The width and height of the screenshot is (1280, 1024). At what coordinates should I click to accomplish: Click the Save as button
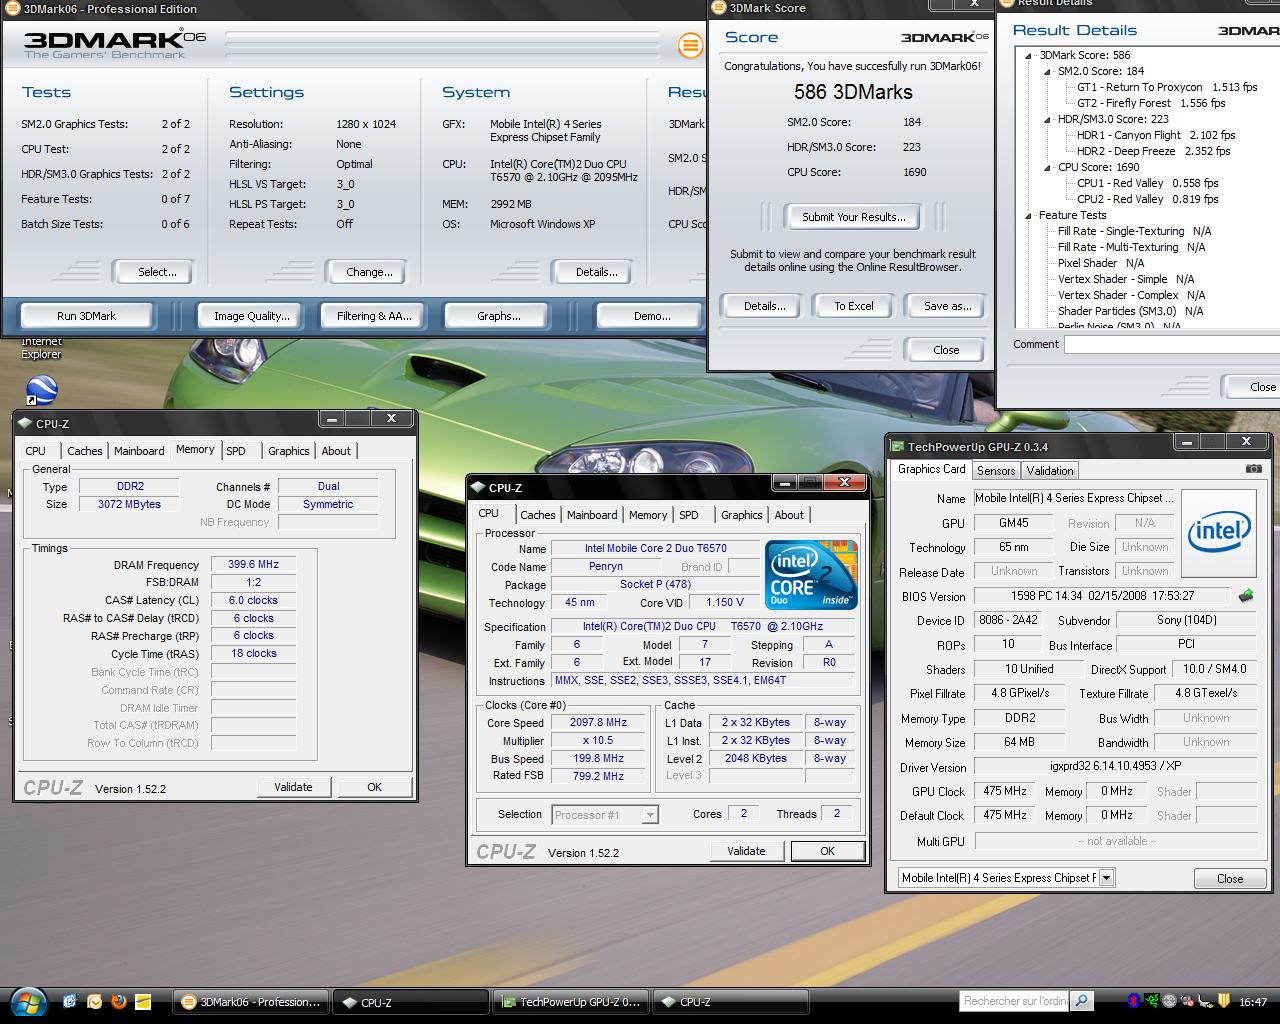pos(947,306)
